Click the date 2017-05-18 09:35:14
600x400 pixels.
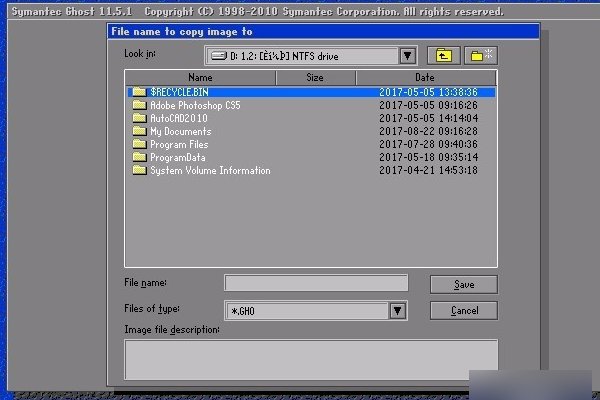428,157
